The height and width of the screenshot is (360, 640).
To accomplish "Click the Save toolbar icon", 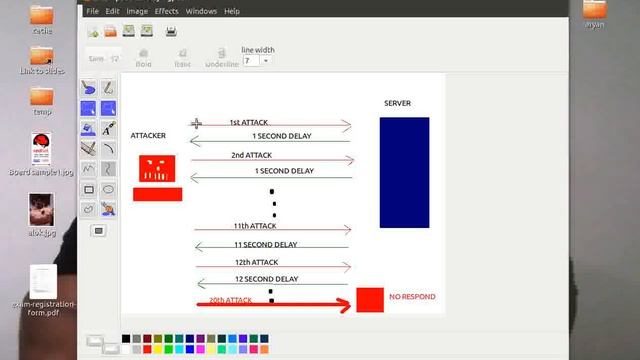I will [x=129, y=31].
